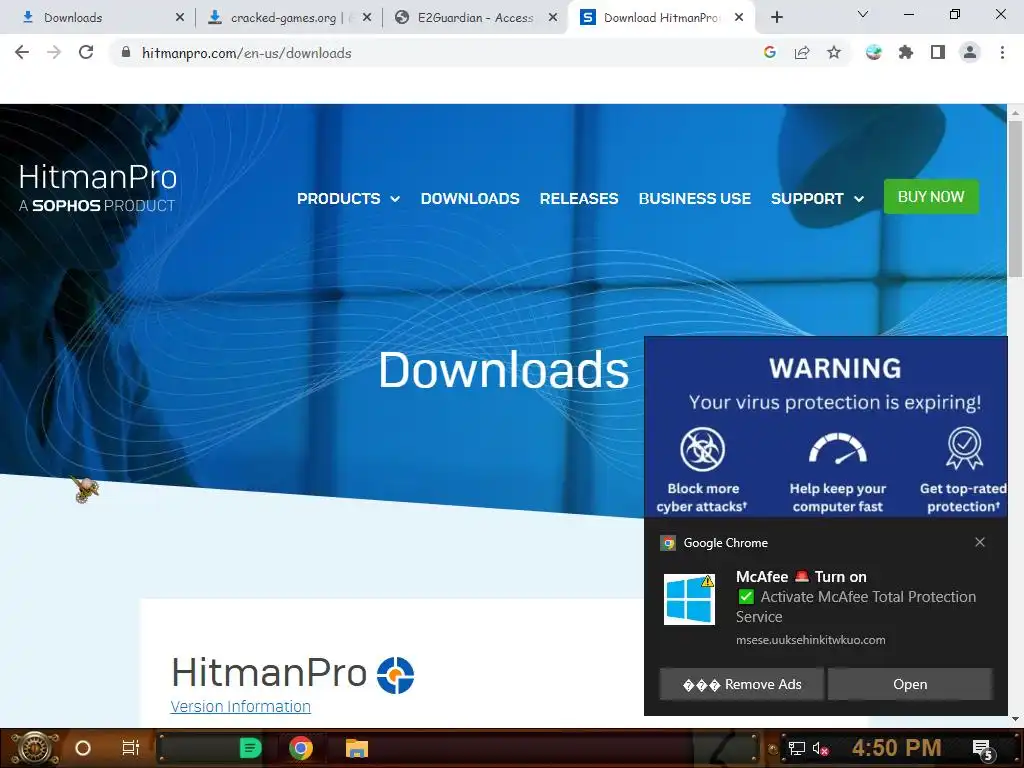The height and width of the screenshot is (768, 1024).
Task: Click the padlock site info icon
Action: pyautogui.click(x=126, y=53)
